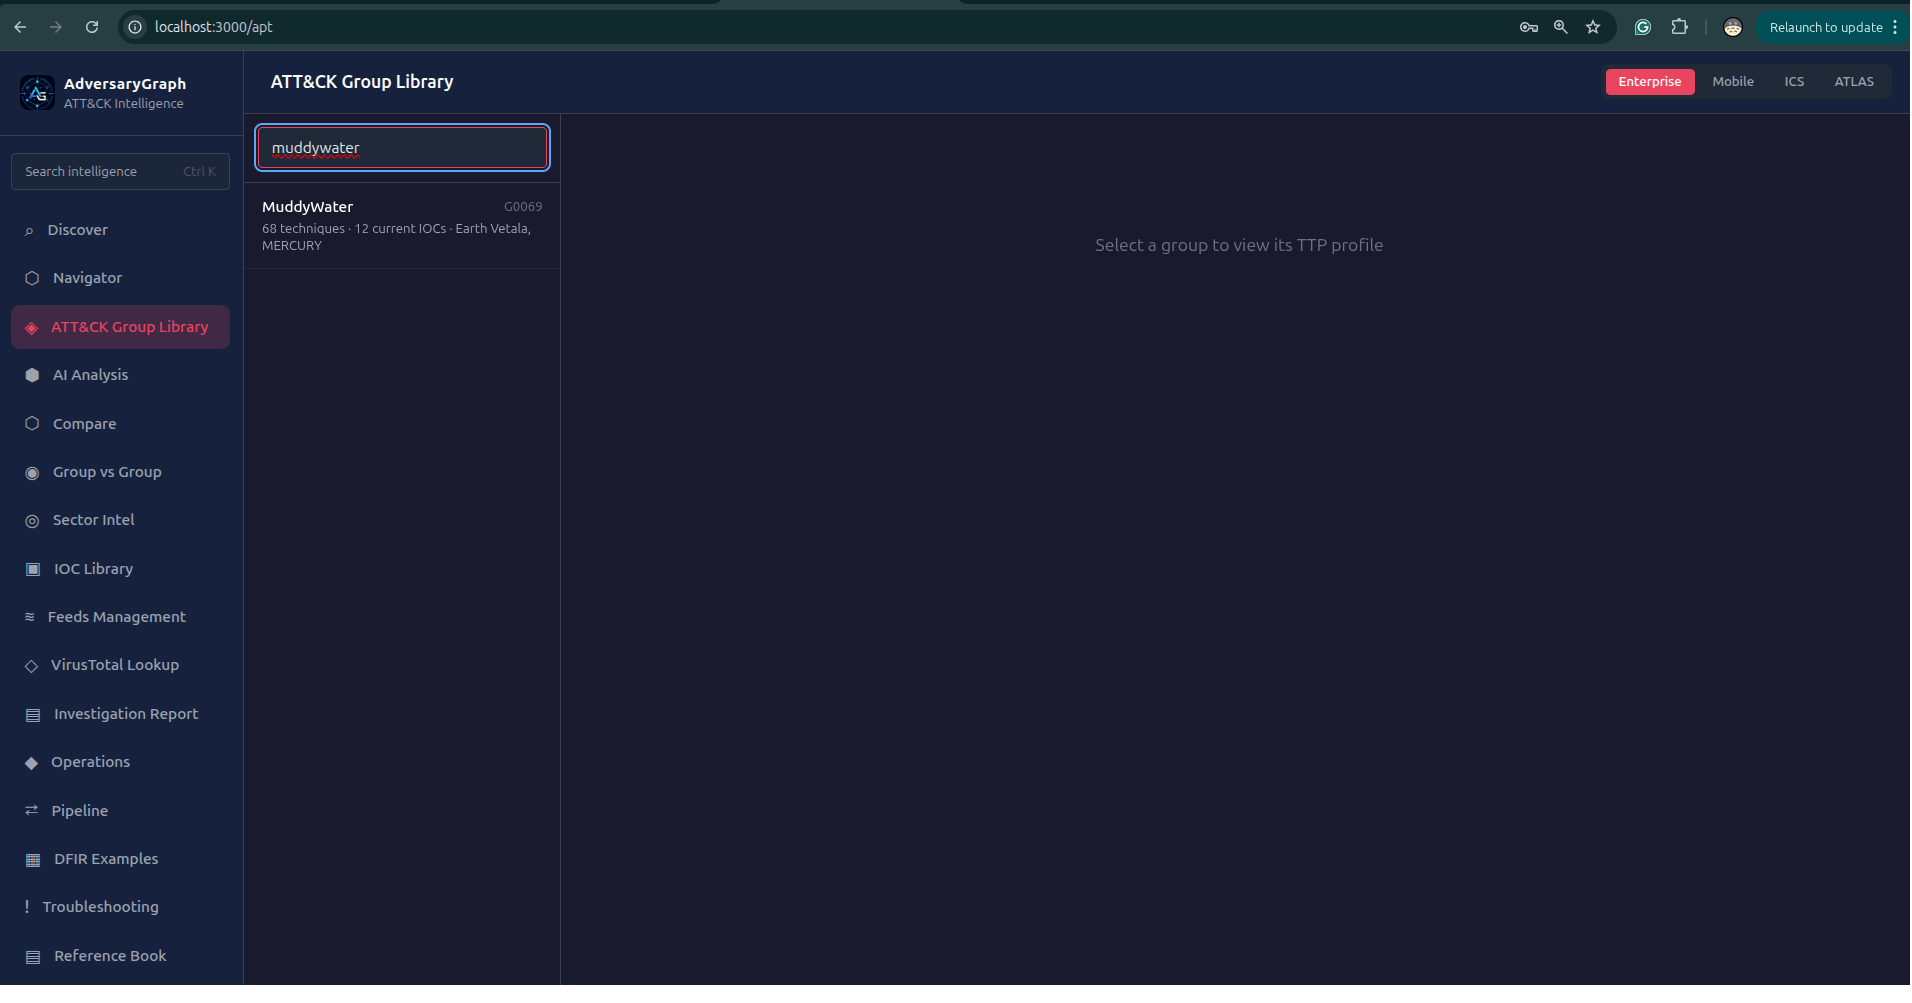This screenshot has height=1003, width=1912.
Task: Open Discover page from sidebar
Action: pyautogui.click(x=120, y=230)
